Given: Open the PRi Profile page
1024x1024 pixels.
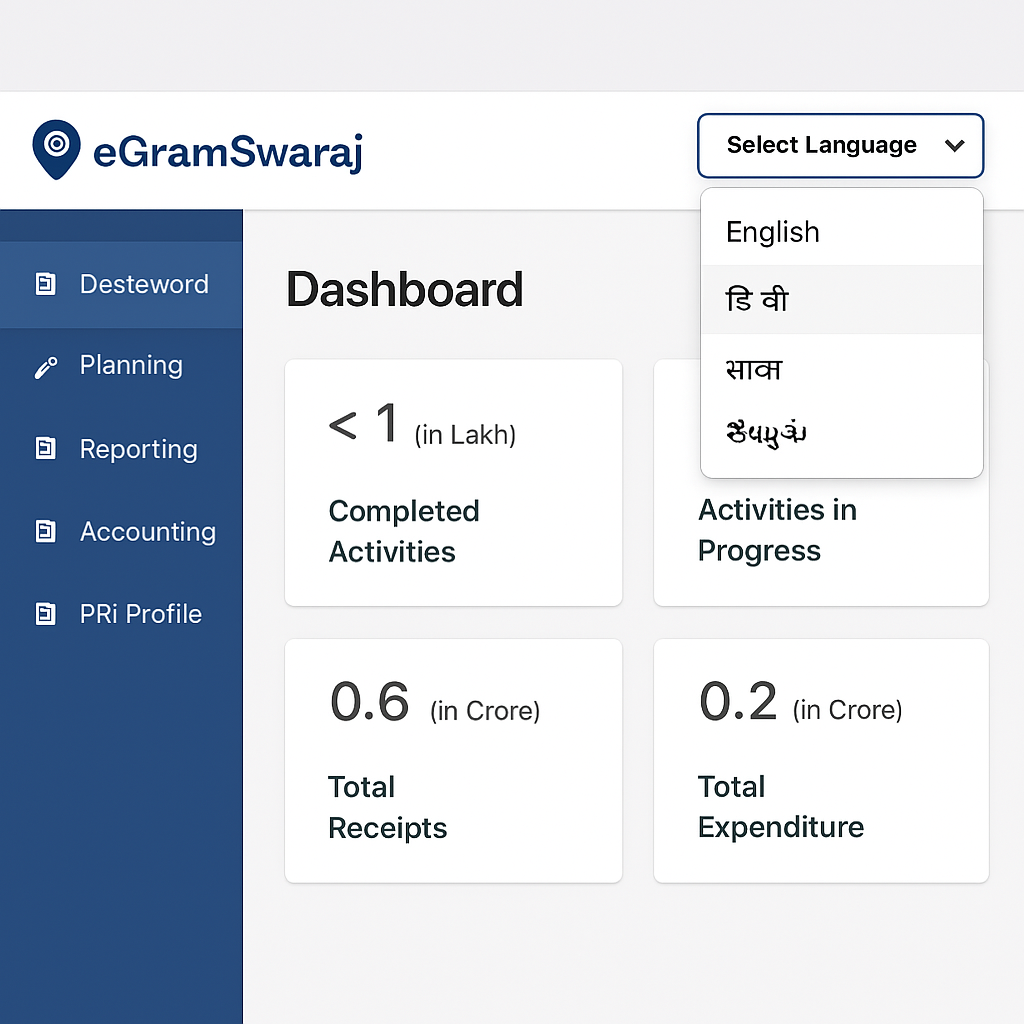Looking at the screenshot, I should 140,614.
